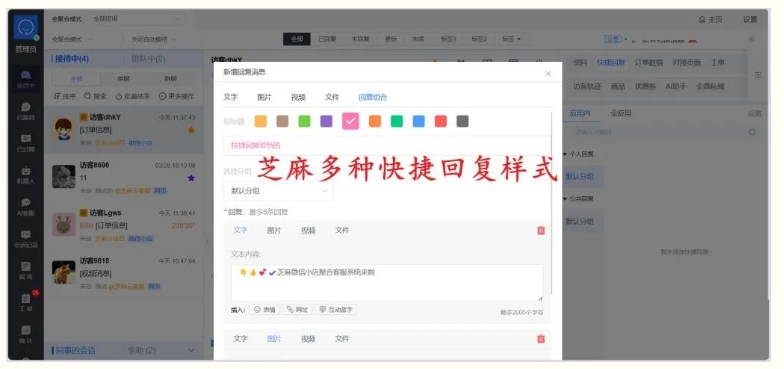Click 设置 in quick reply panel
This screenshot has height=369, width=784.
tap(754, 114)
